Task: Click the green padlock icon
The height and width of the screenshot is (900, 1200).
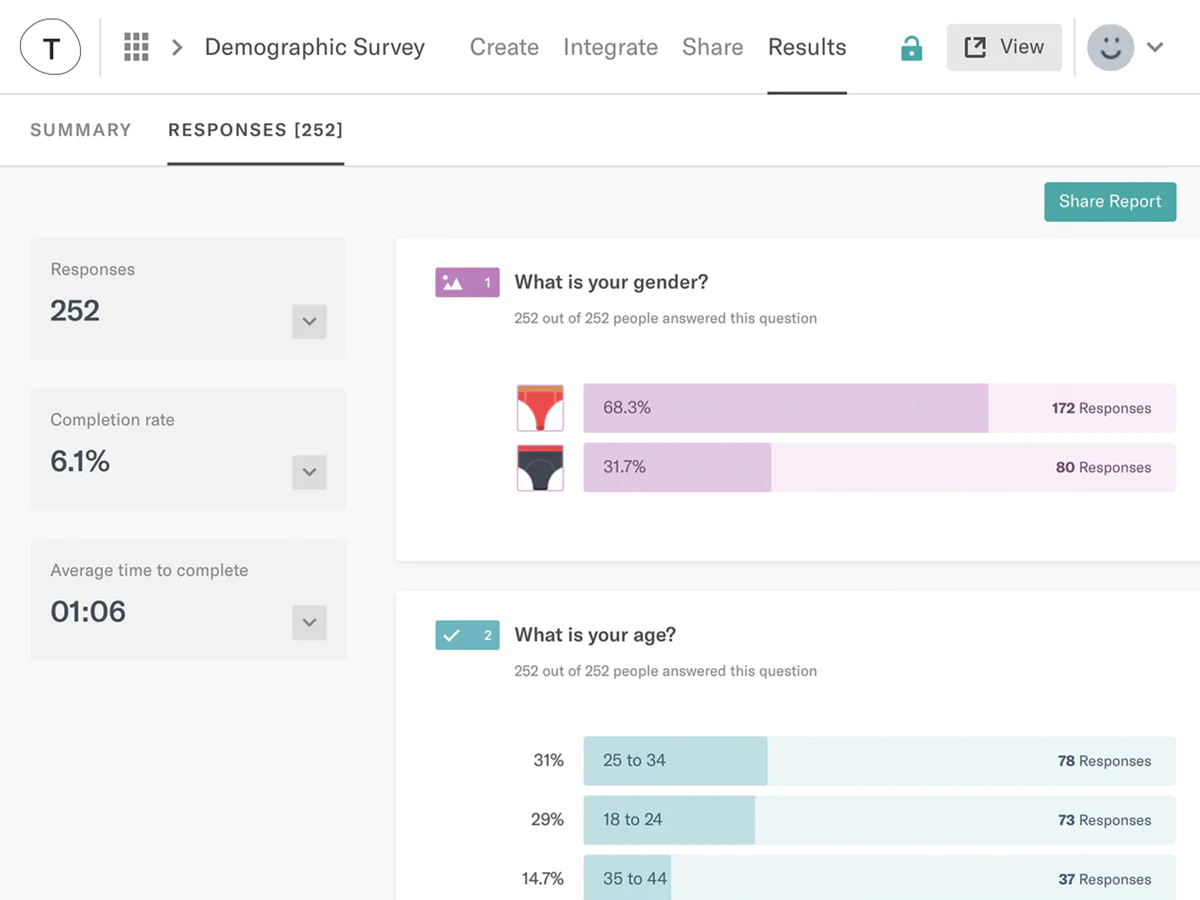Action: pos(911,48)
